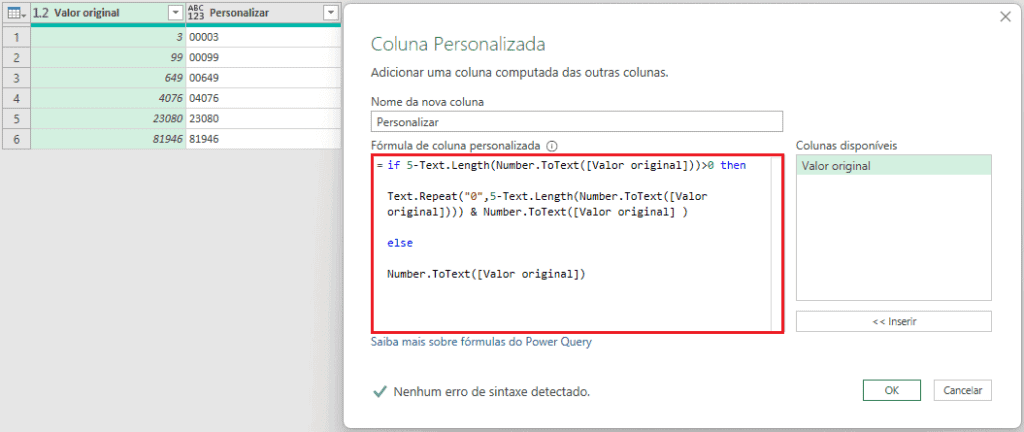Click the << Inserir button
Viewport: 1024px width, 432px height.
(893, 321)
